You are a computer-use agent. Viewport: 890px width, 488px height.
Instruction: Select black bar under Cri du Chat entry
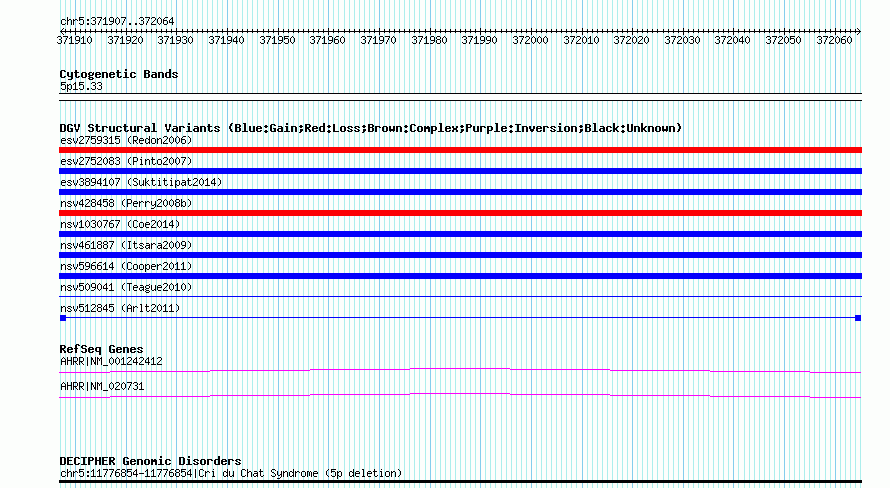coord(460,482)
